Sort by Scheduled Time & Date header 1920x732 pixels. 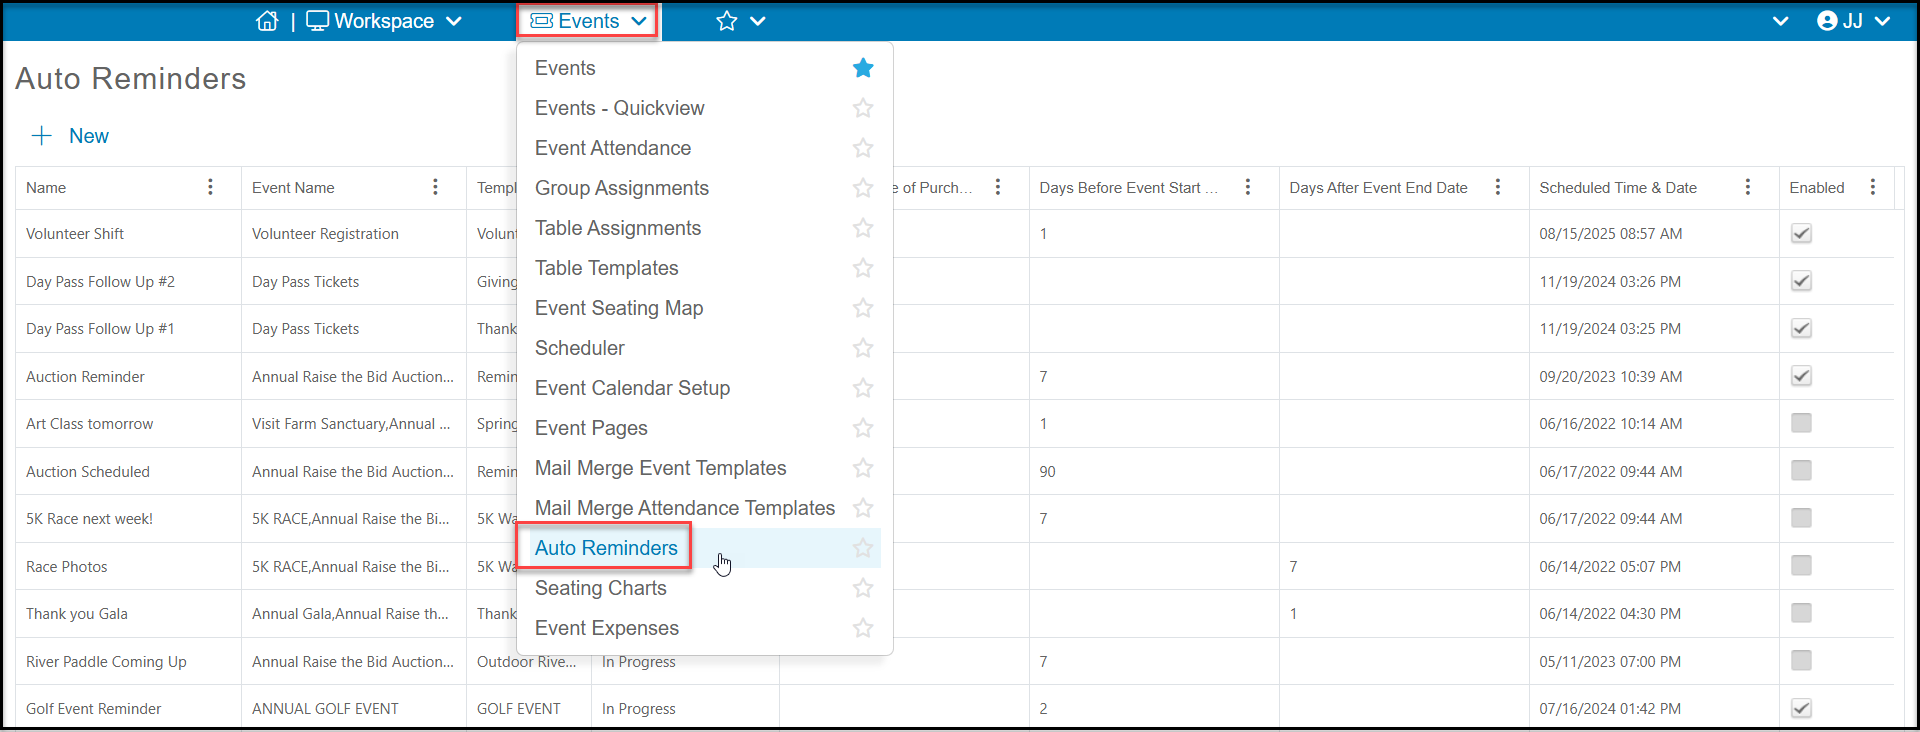tap(1618, 188)
